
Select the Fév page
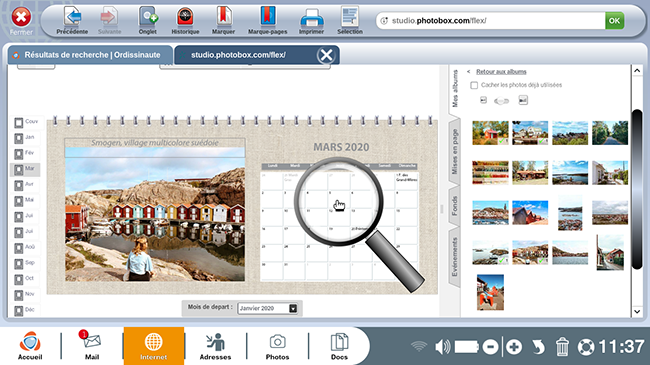[x=26, y=153]
